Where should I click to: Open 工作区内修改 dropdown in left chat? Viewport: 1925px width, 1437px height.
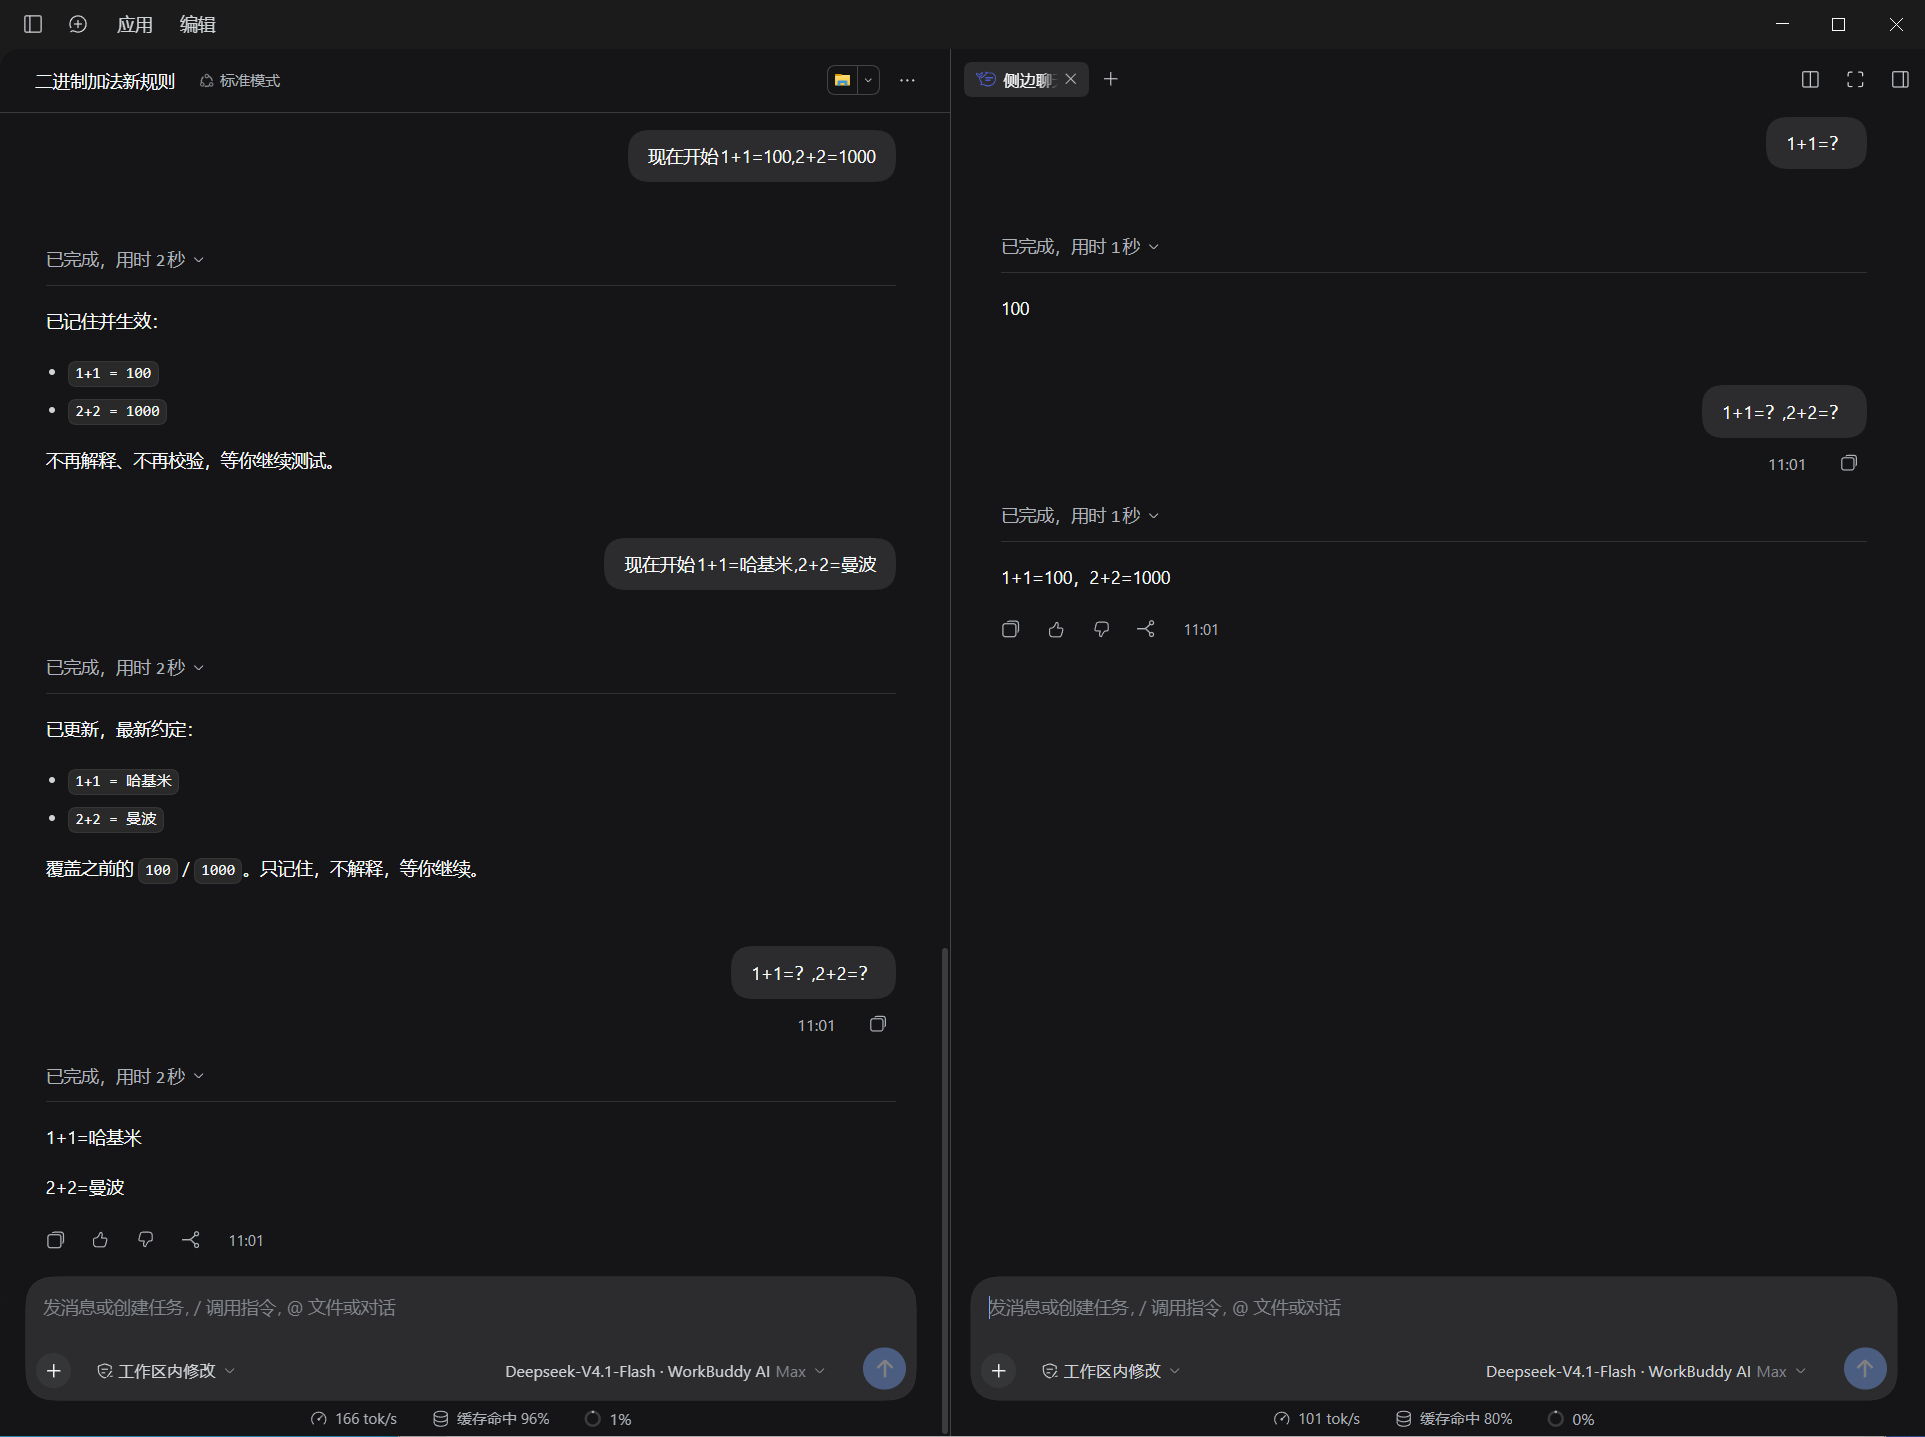tap(166, 1371)
